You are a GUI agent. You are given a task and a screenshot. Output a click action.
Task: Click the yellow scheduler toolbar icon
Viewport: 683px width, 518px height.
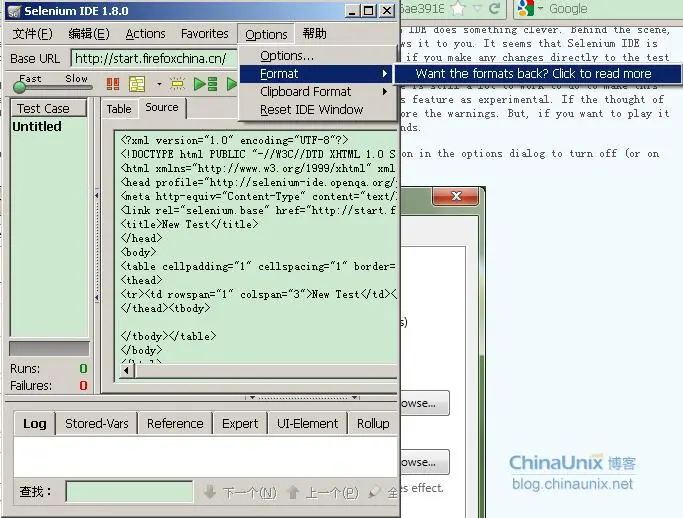[137, 84]
